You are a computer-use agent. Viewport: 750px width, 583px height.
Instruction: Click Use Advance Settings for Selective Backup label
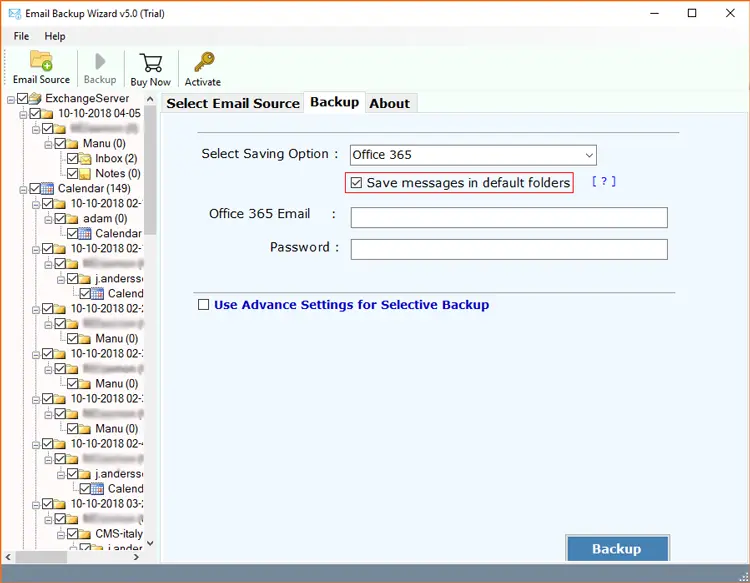coord(352,305)
